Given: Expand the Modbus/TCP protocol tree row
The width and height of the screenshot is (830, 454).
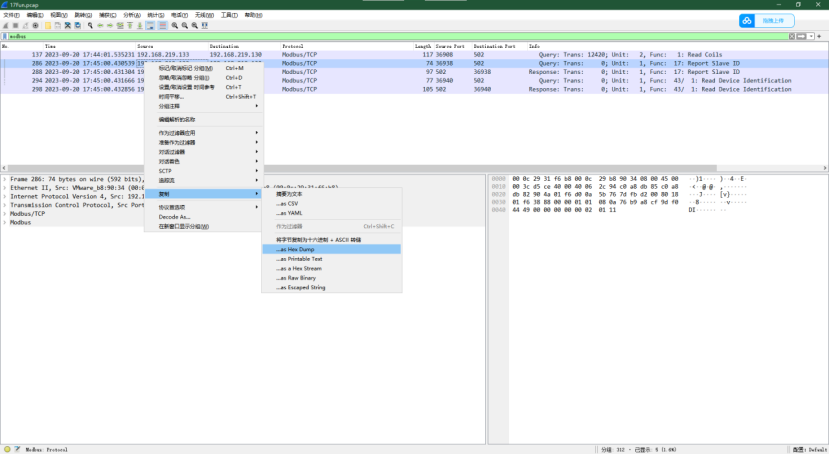Looking at the screenshot, I should click(x=5, y=213).
